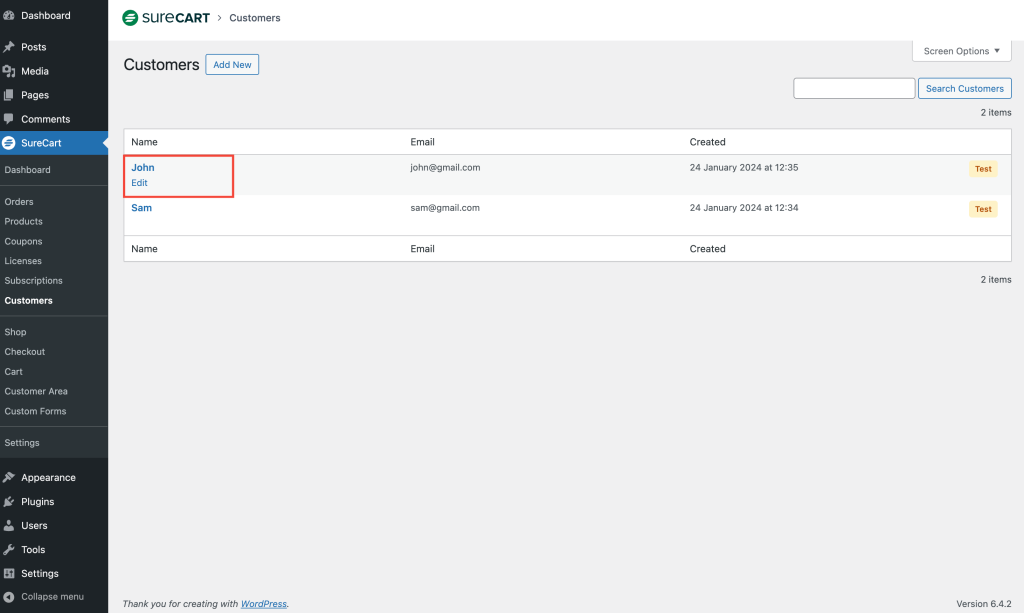Viewport: 1024px width, 613px height.
Task: Click the Dashboard gauge icon in sidebar
Action: coord(9,16)
